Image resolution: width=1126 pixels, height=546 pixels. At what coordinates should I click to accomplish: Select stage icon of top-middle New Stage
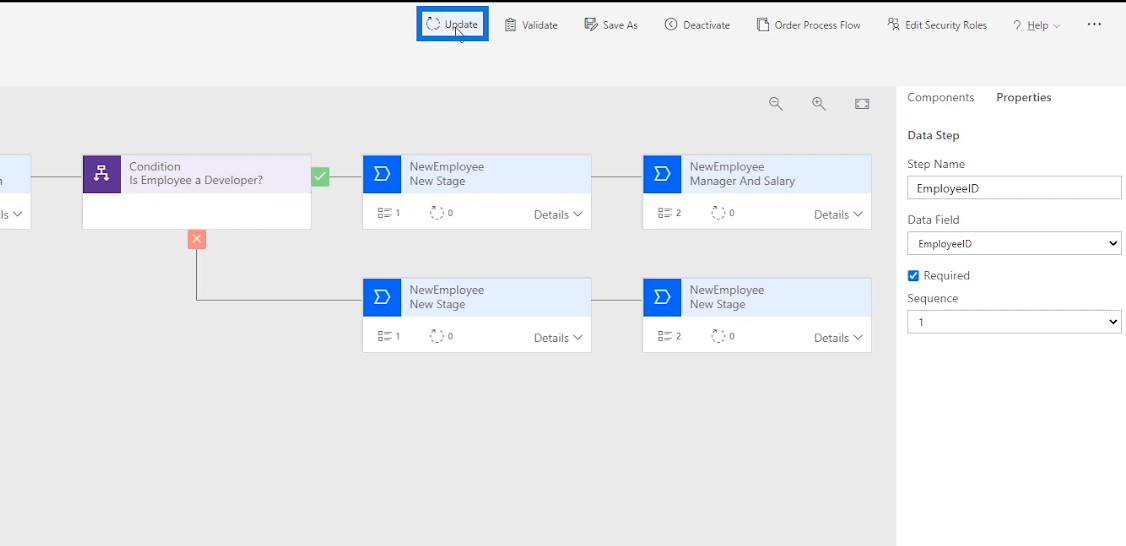pyautogui.click(x=382, y=174)
